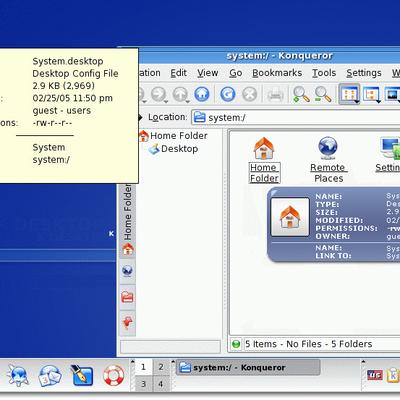Image resolution: width=400 pixels, height=400 pixels.
Task: Open Home Folder icon in main pane
Action: point(264,160)
